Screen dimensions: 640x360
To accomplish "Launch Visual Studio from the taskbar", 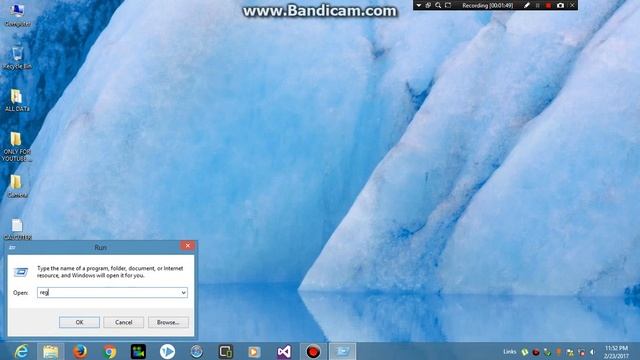I will coord(284,351).
